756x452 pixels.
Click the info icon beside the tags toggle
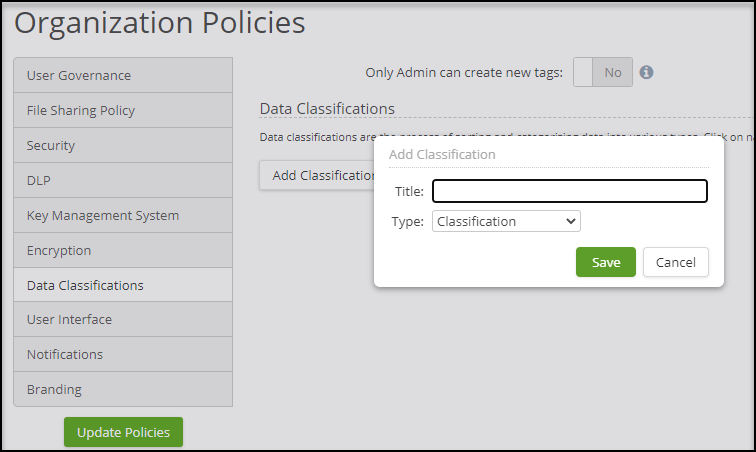[x=646, y=73]
